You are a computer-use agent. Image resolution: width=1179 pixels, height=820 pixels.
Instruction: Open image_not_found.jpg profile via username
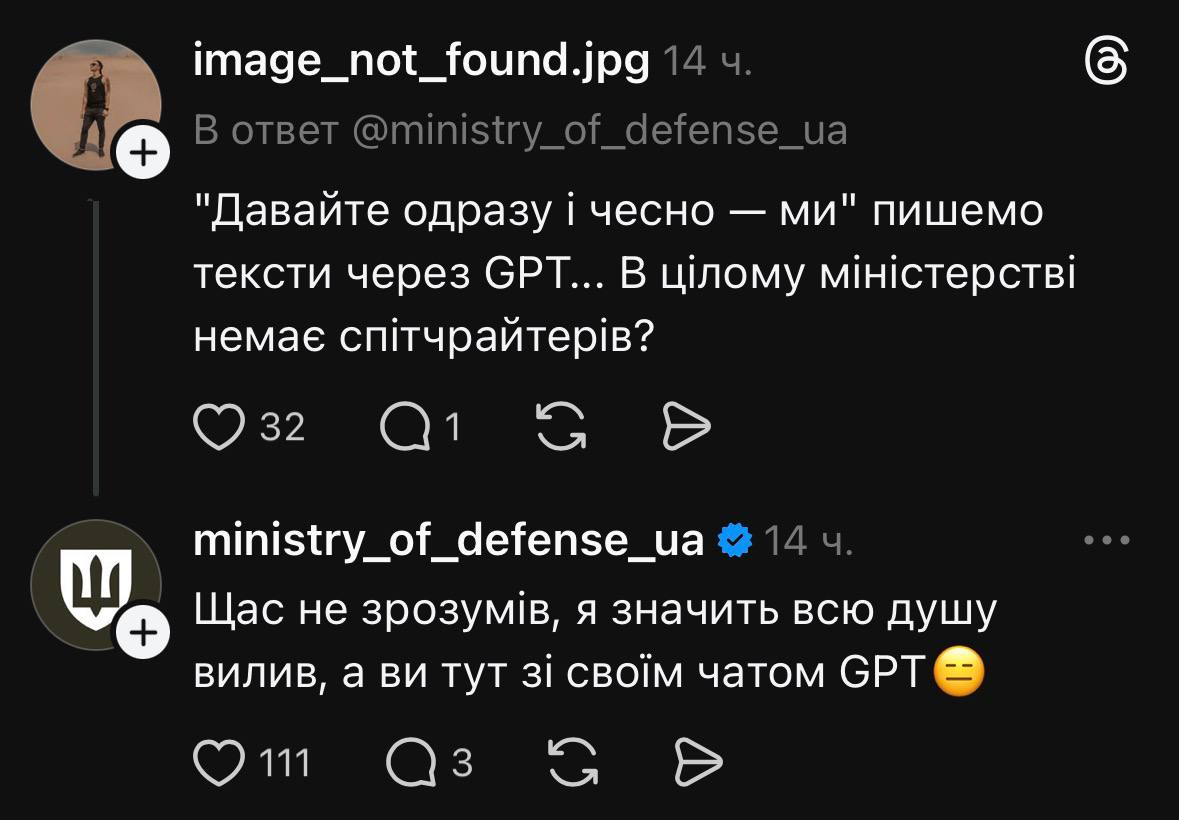point(421,64)
